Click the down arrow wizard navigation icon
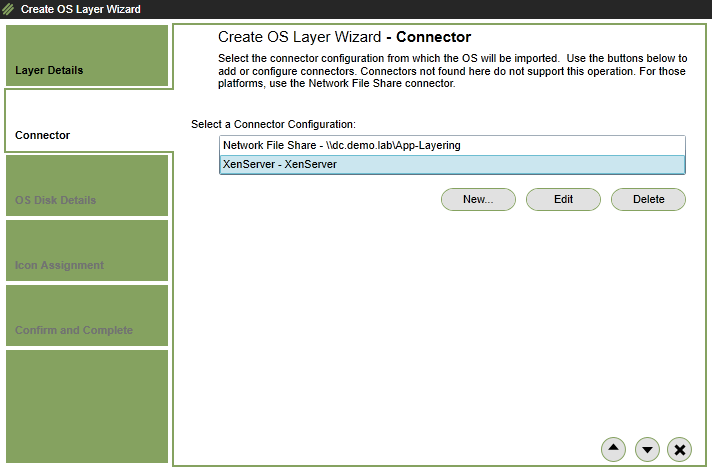This screenshot has width=712, height=471. [647, 449]
